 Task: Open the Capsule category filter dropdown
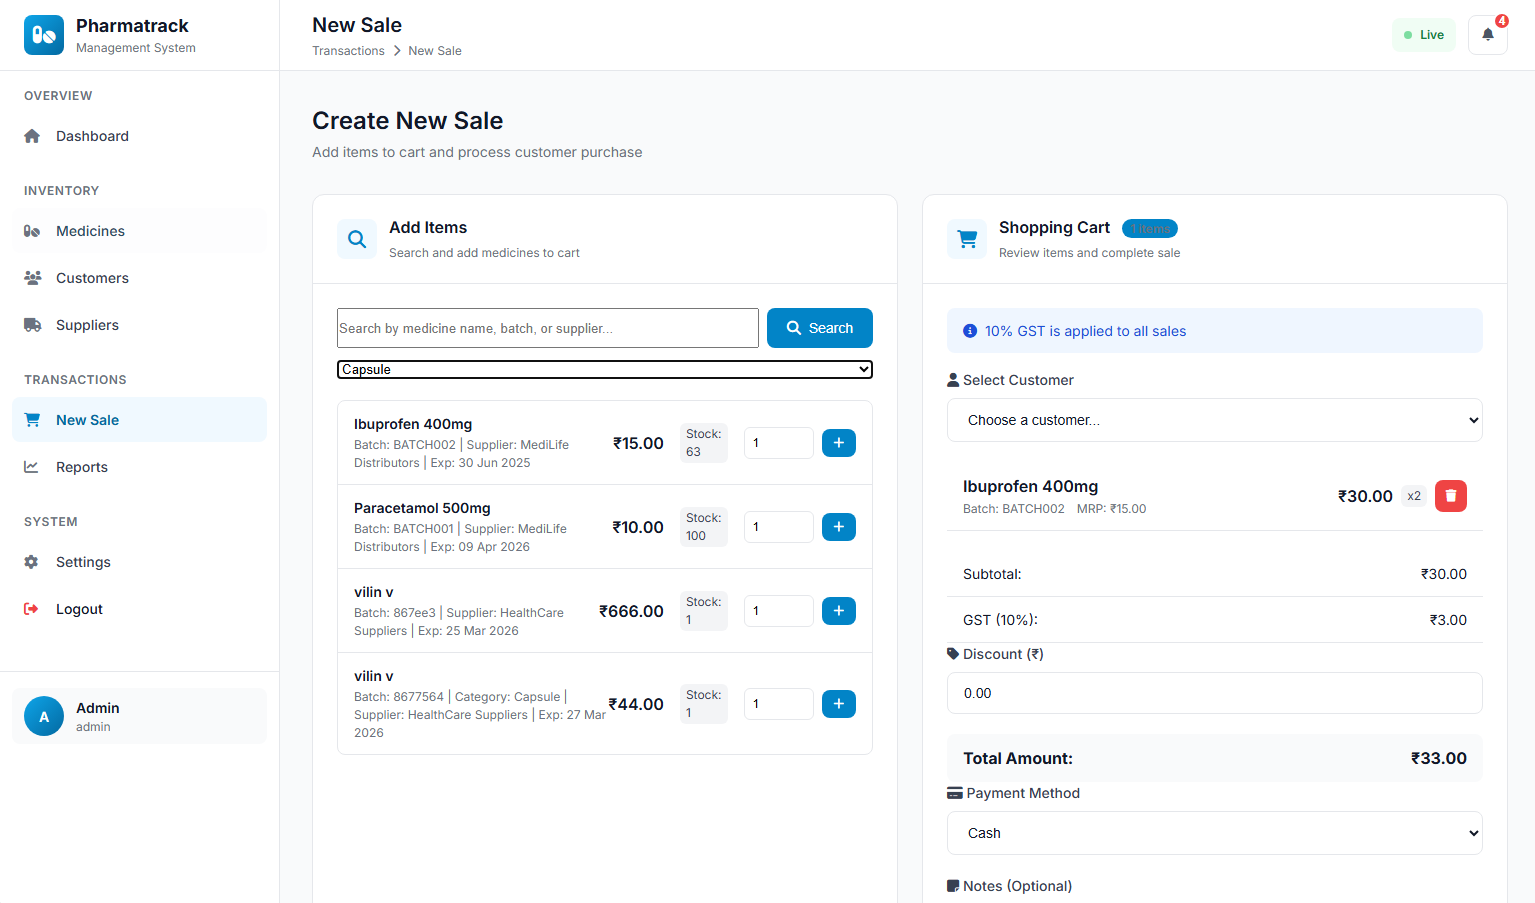tap(604, 370)
